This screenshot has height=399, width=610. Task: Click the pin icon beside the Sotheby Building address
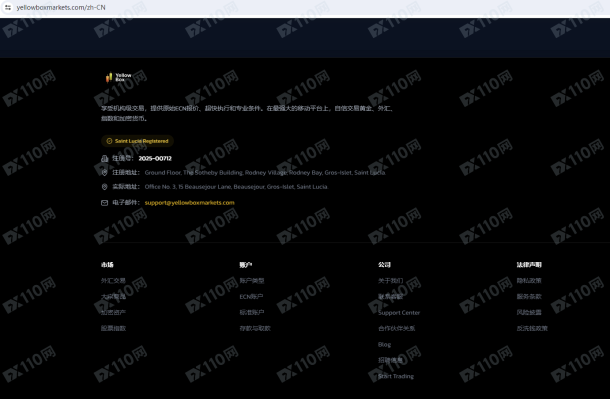click(104, 172)
